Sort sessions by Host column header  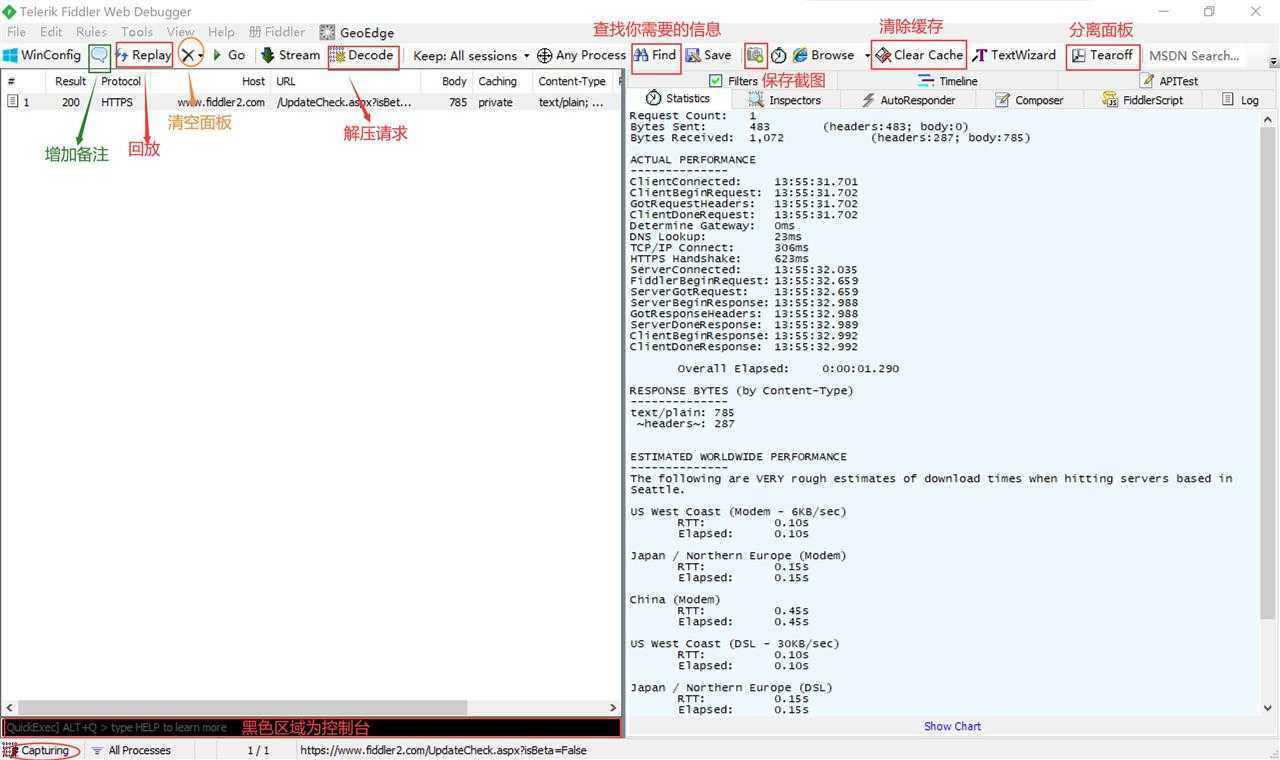pos(211,81)
